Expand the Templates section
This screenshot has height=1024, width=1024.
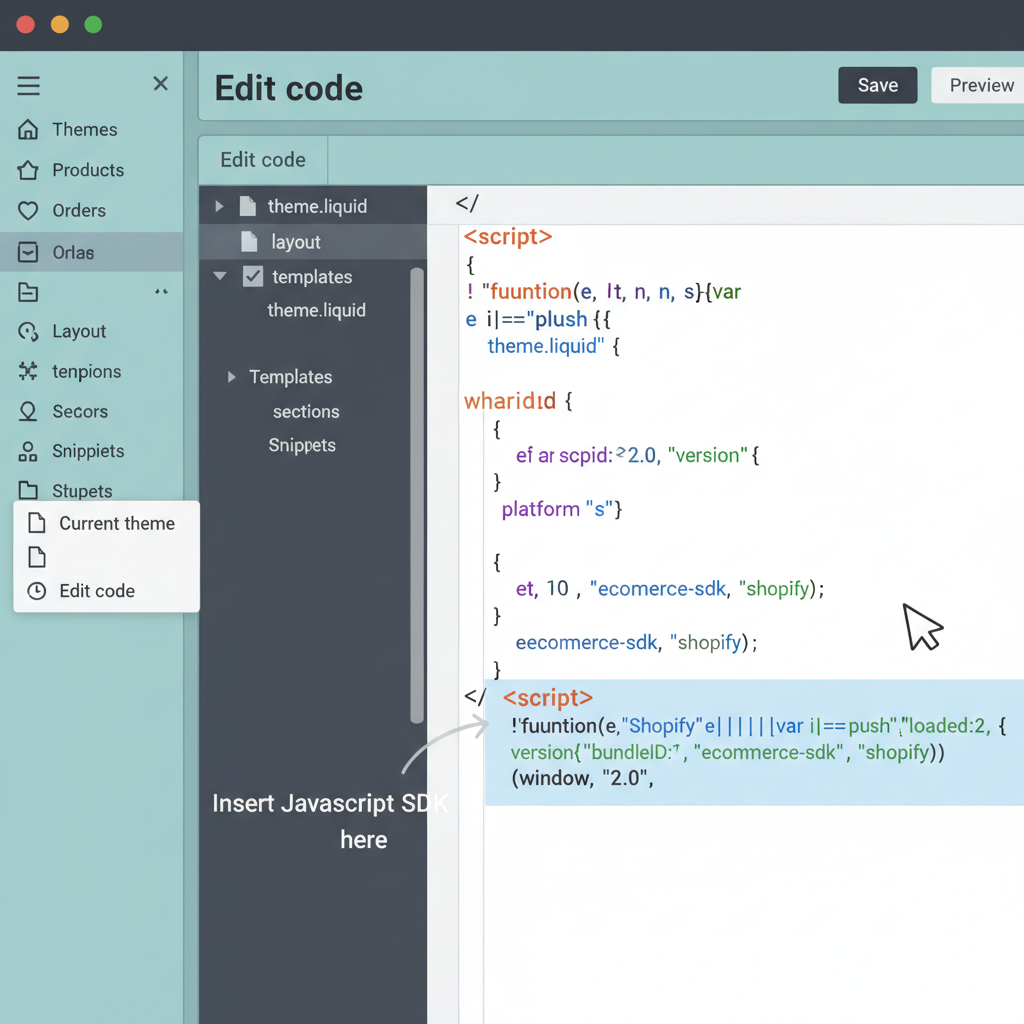click(x=232, y=377)
